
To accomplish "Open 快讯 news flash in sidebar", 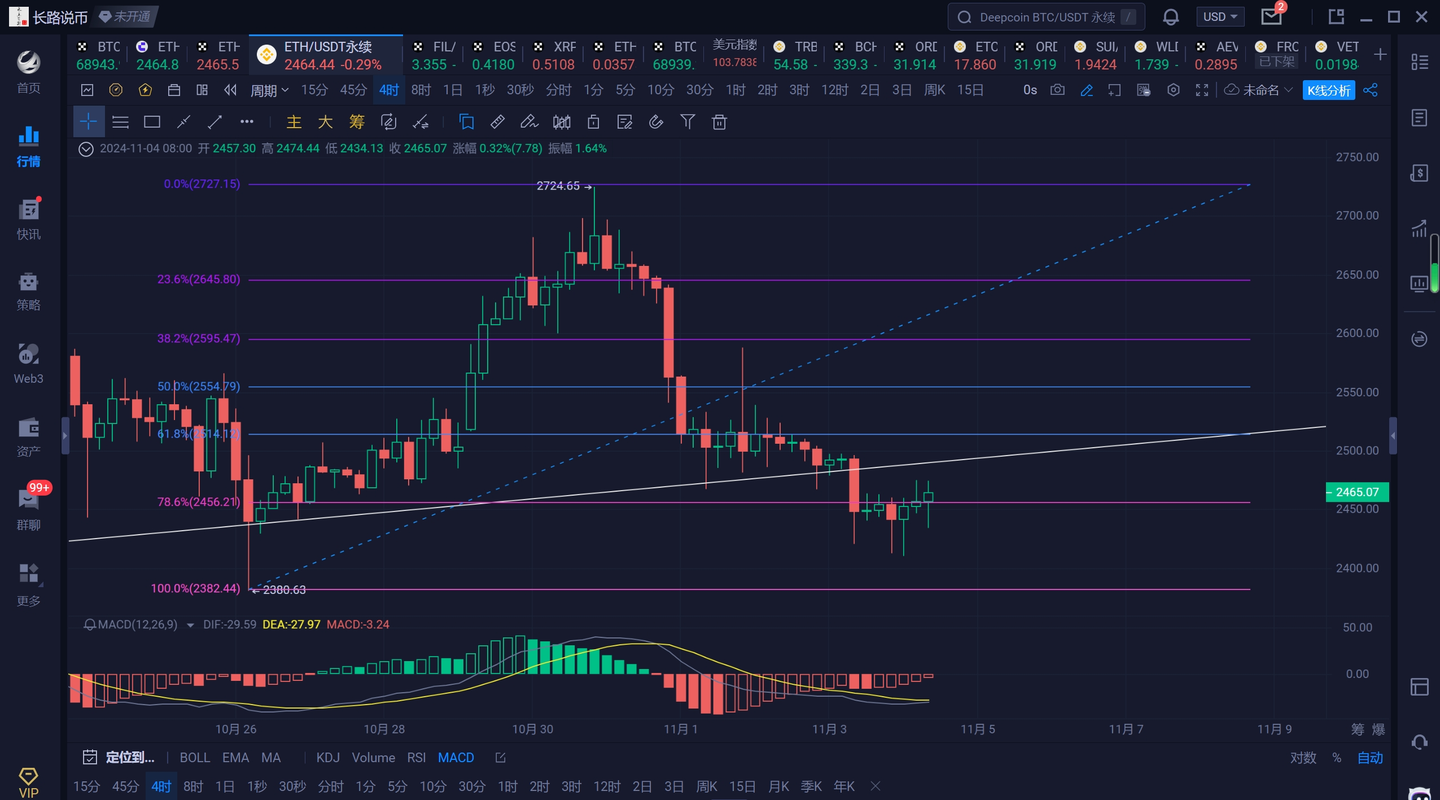I will click(28, 220).
